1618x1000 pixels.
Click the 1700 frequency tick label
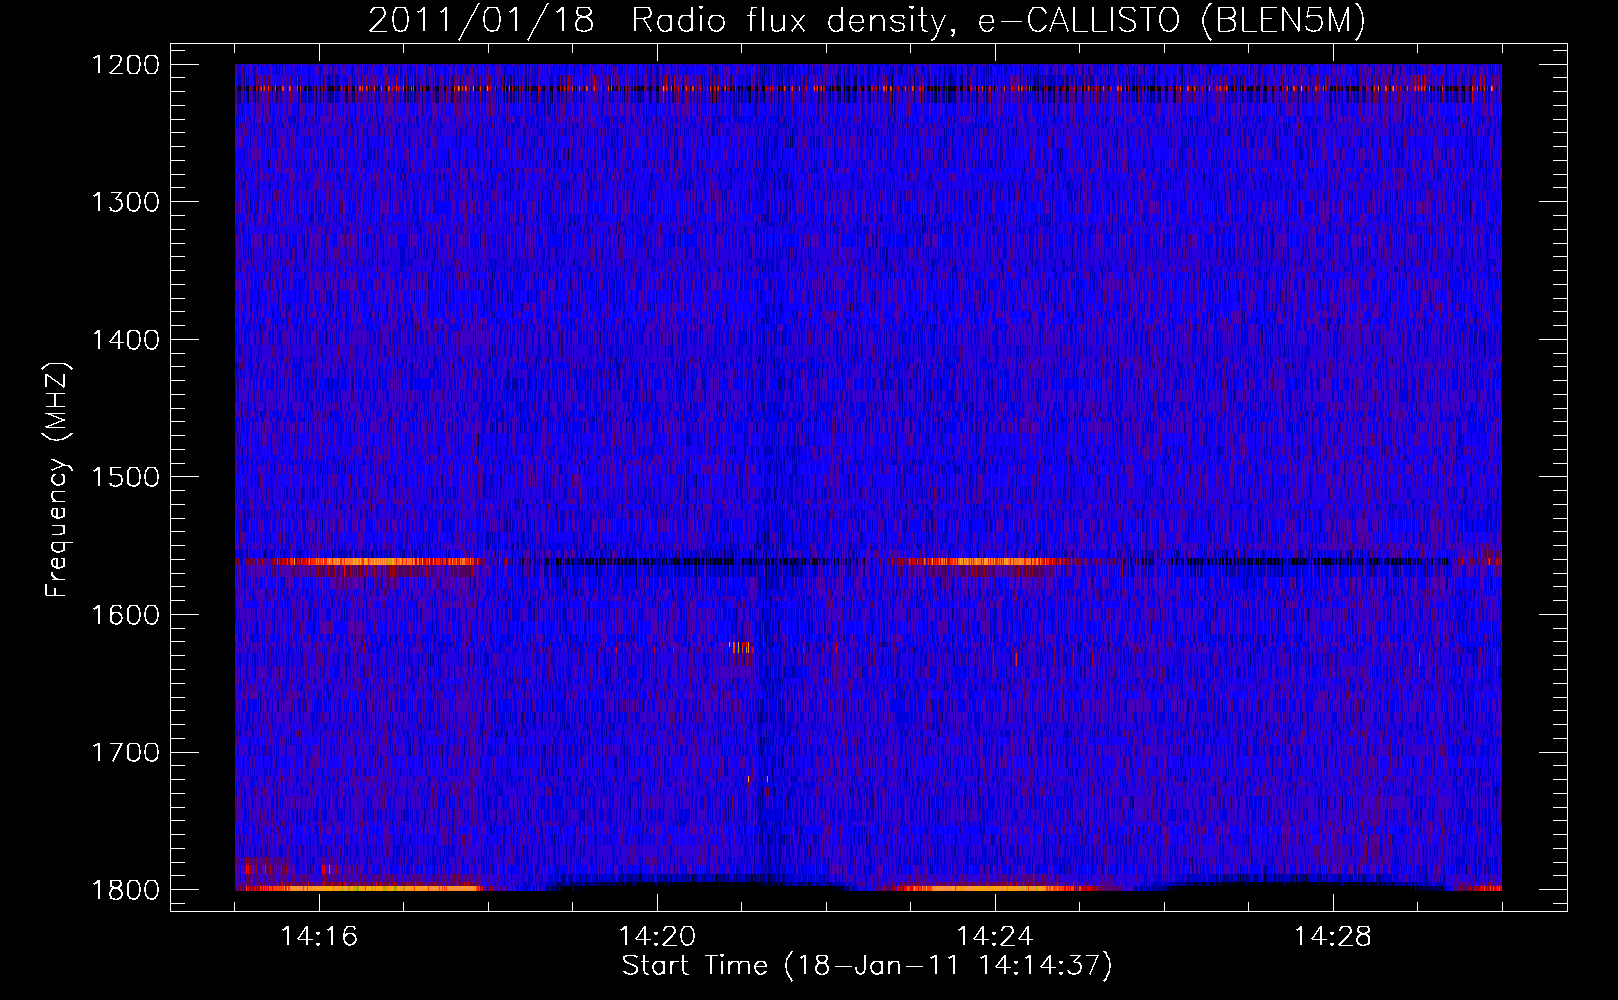click(x=125, y=752)
